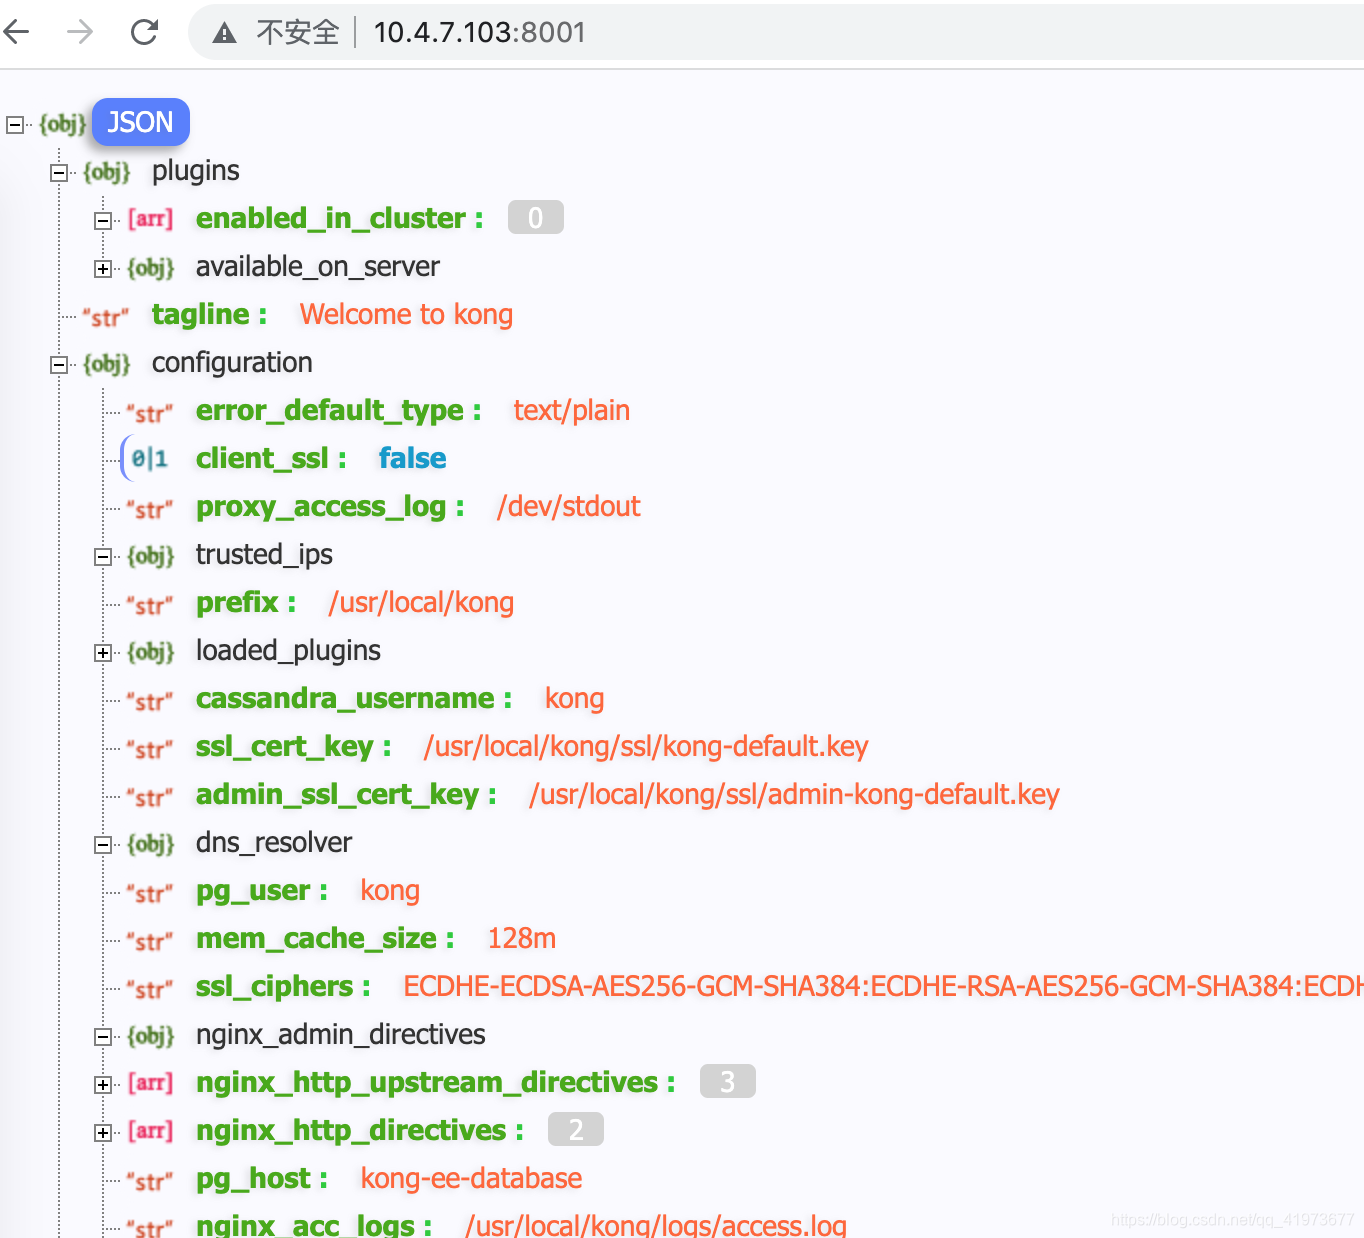Collapse the plugins object node
Viewport: 1364px width, 1238px height.
point(59,173)
